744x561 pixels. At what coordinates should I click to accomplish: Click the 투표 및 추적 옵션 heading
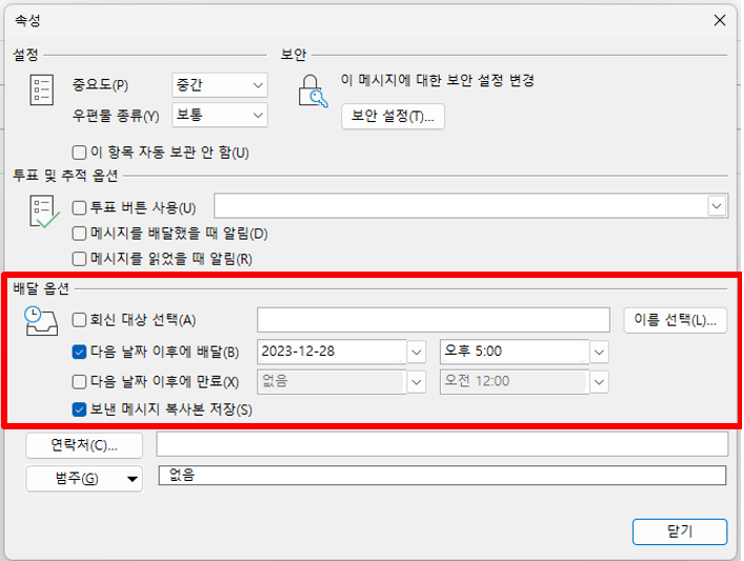pos(65,176)
